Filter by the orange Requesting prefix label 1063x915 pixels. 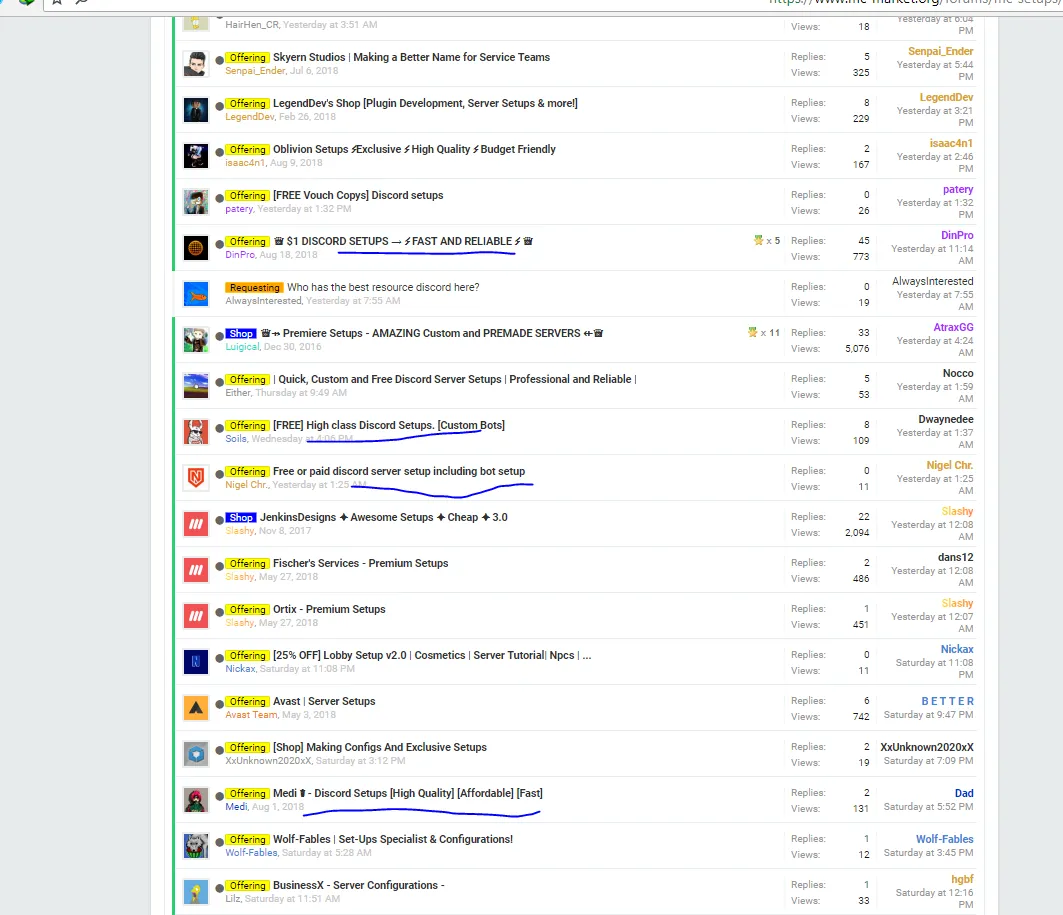coord(254,288)
